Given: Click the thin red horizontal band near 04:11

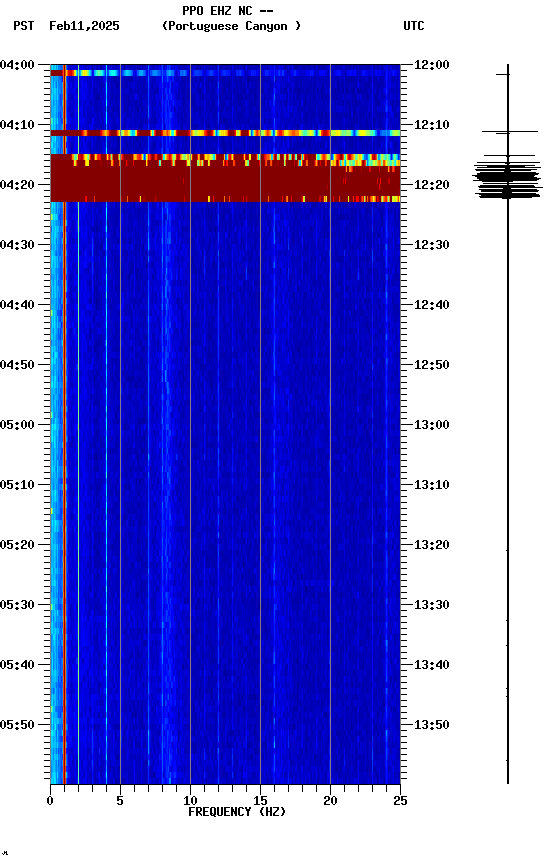Looking at the screenshot, I should (225, 133).
